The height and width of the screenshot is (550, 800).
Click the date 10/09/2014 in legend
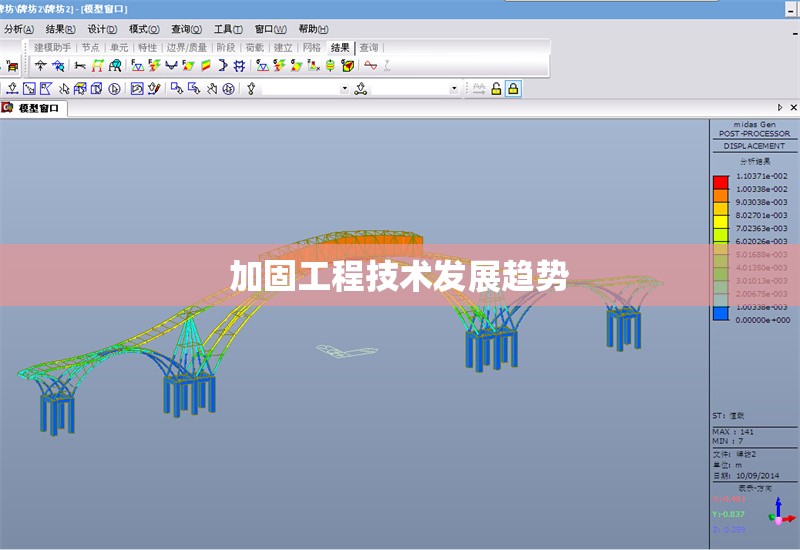758,476
